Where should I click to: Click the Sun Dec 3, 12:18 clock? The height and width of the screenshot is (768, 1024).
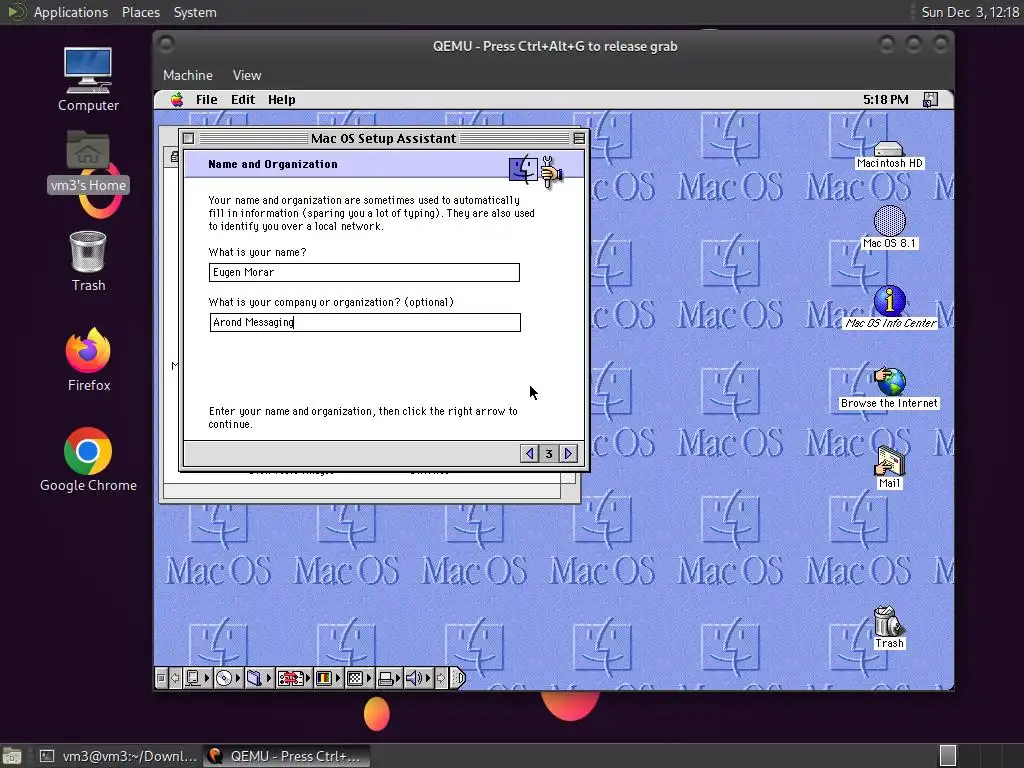[970, 12]
